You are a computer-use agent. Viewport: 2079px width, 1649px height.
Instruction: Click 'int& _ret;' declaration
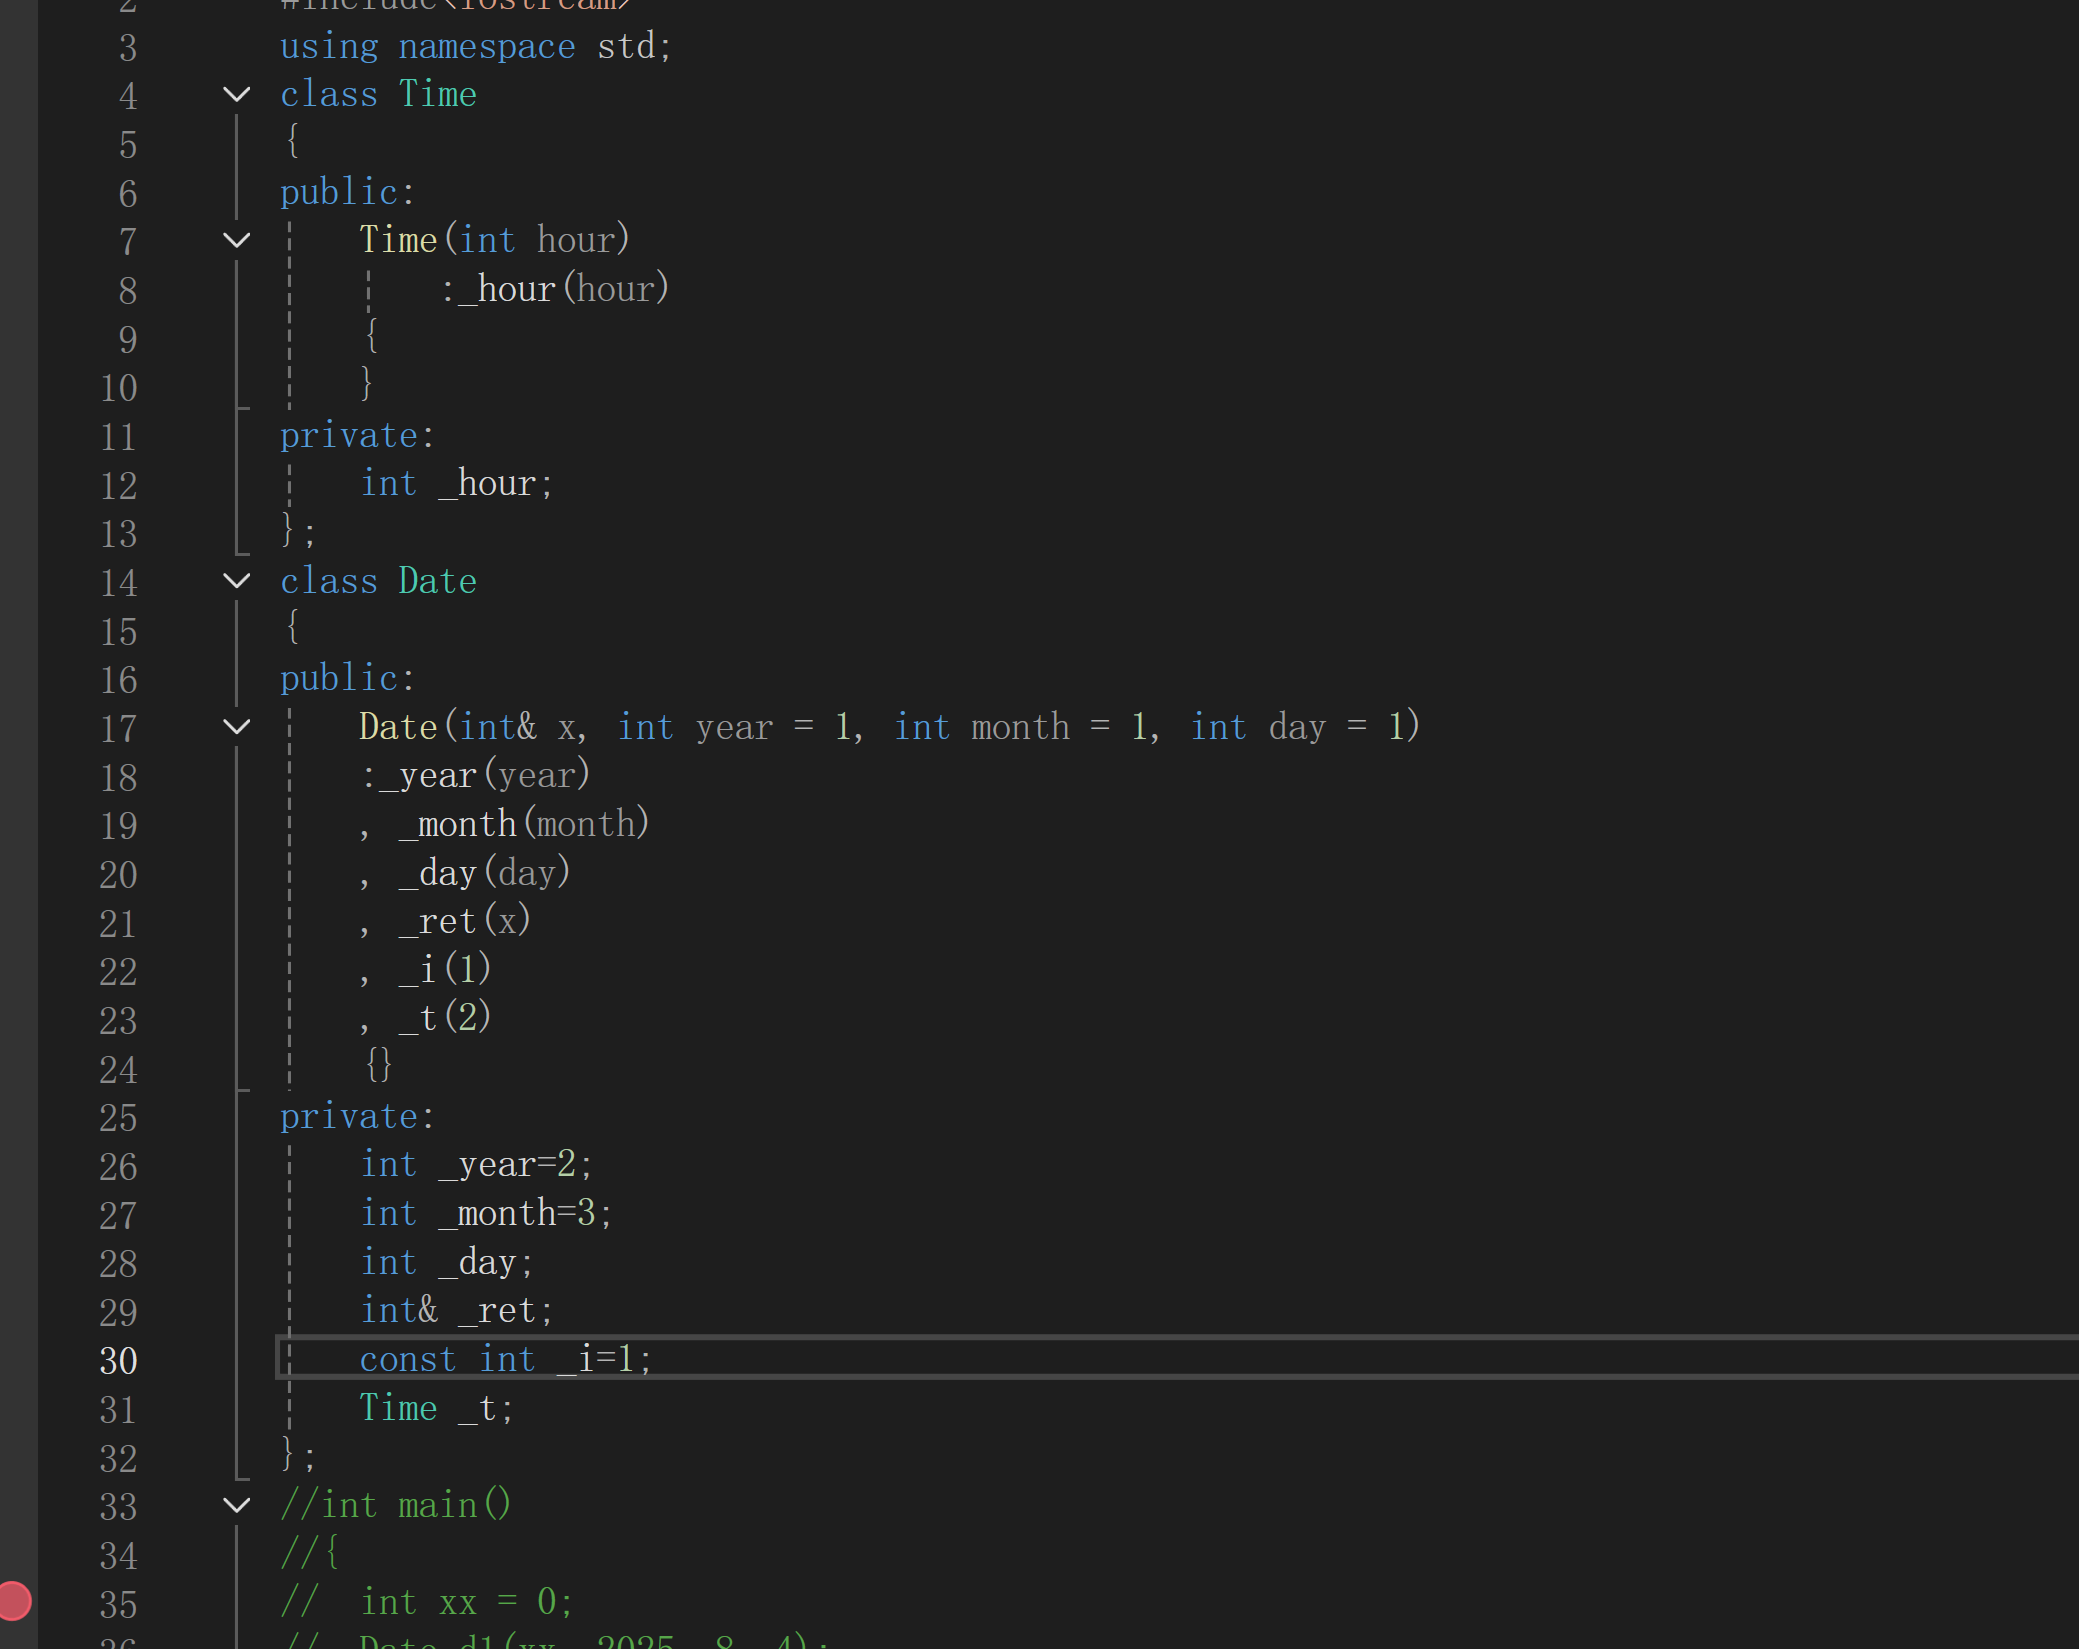[x=457, y=1311]
